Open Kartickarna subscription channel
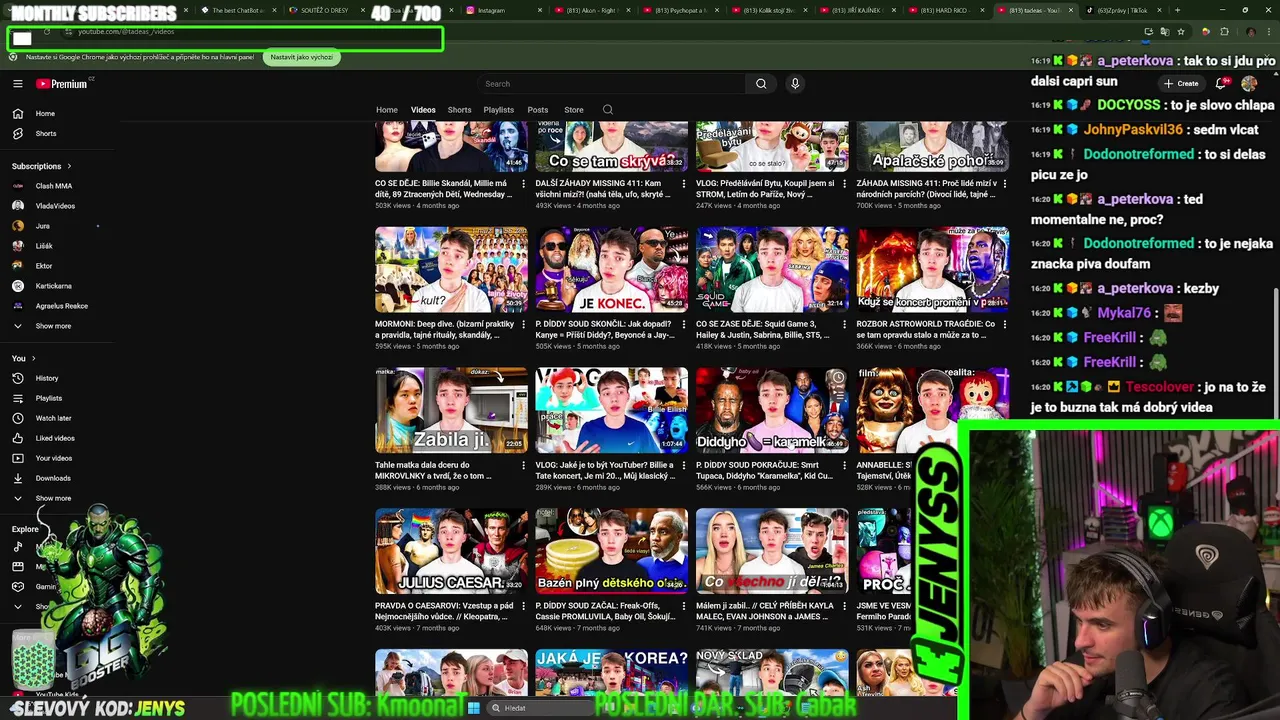Image resolution: width=1280 pixels, height=720 pixels. tap(54, 286)
